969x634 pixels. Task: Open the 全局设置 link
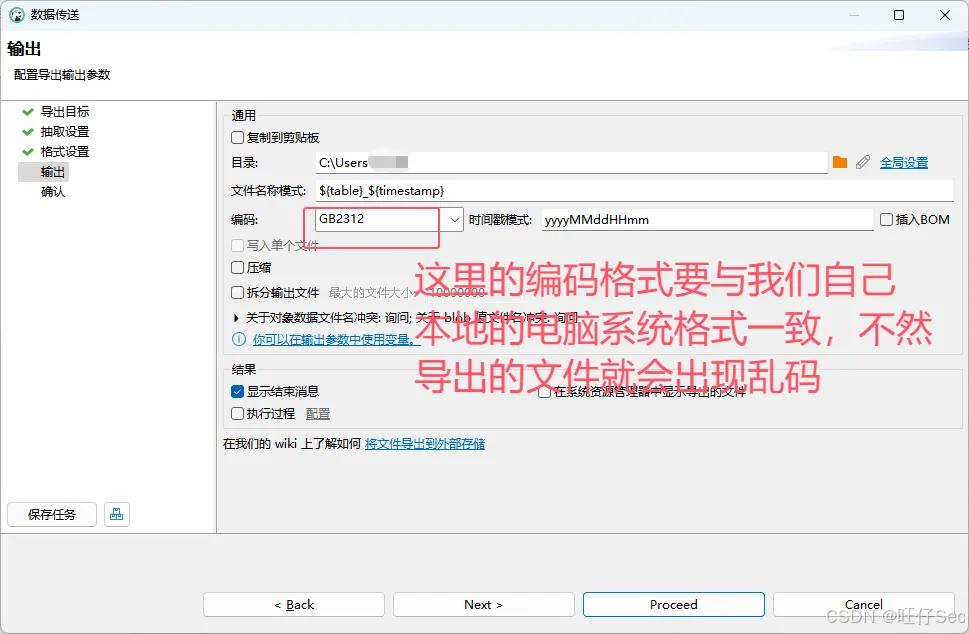tap(903, 163)
